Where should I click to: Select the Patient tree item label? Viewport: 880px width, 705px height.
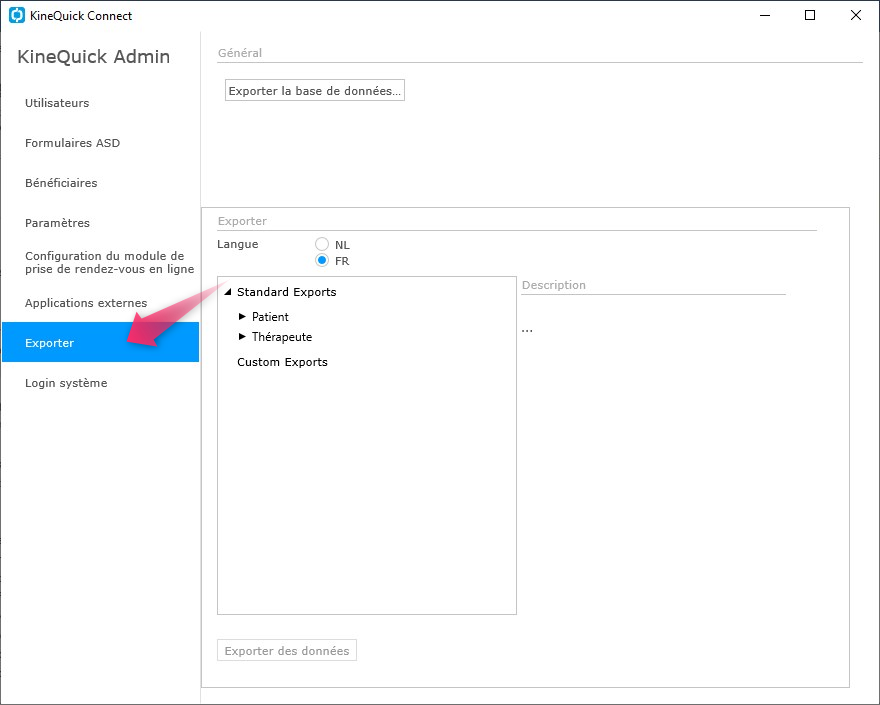[270, 317]
